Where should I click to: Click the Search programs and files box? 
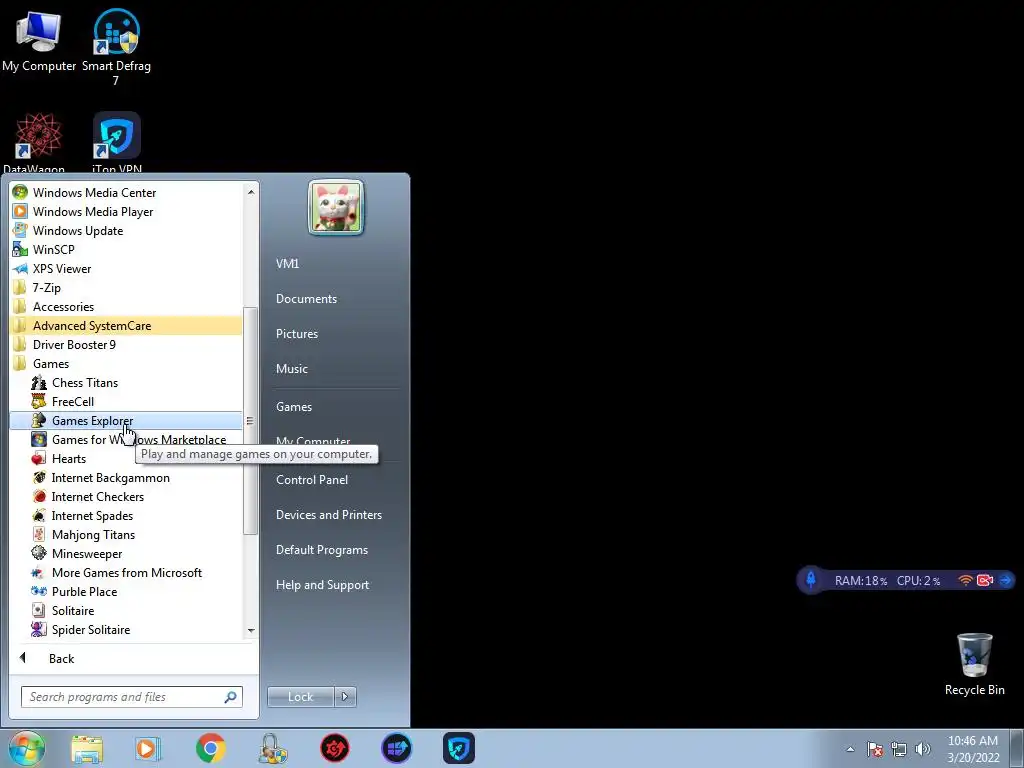pos(131,697)
